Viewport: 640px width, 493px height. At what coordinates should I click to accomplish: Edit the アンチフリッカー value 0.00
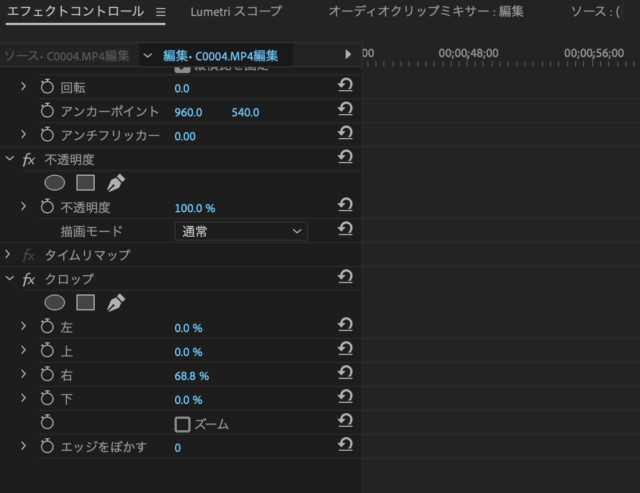[x=185, y=136]
